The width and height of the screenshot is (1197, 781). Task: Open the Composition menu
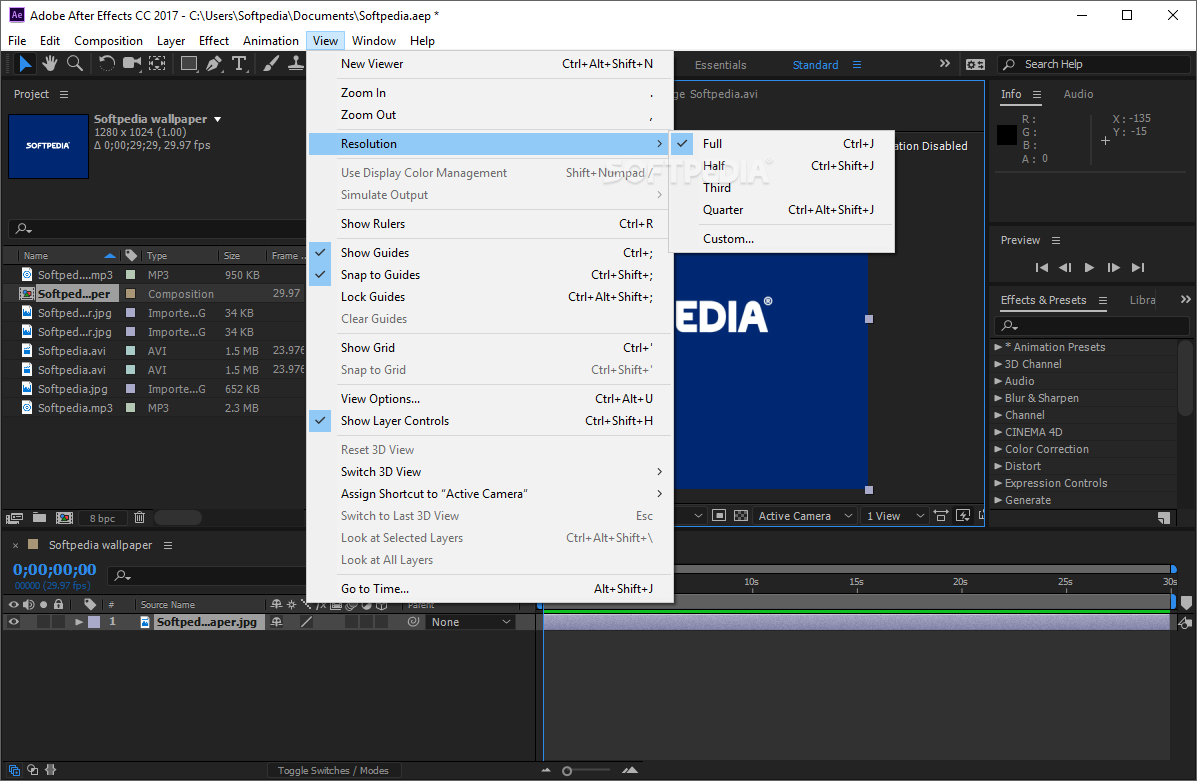pyautogui.click(x=108, y=40)
